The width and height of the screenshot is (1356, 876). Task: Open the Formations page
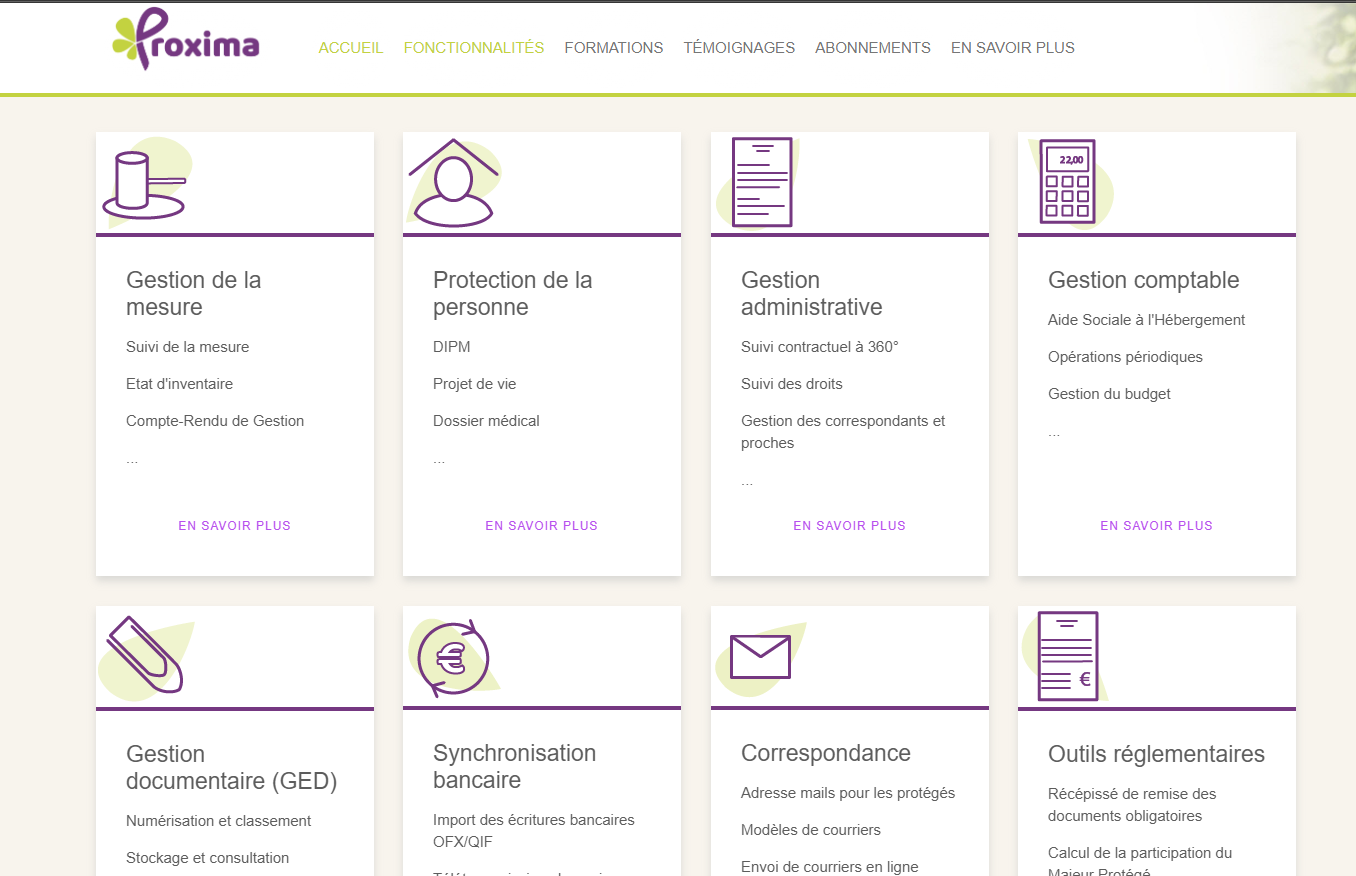click(x=614, y=48)
